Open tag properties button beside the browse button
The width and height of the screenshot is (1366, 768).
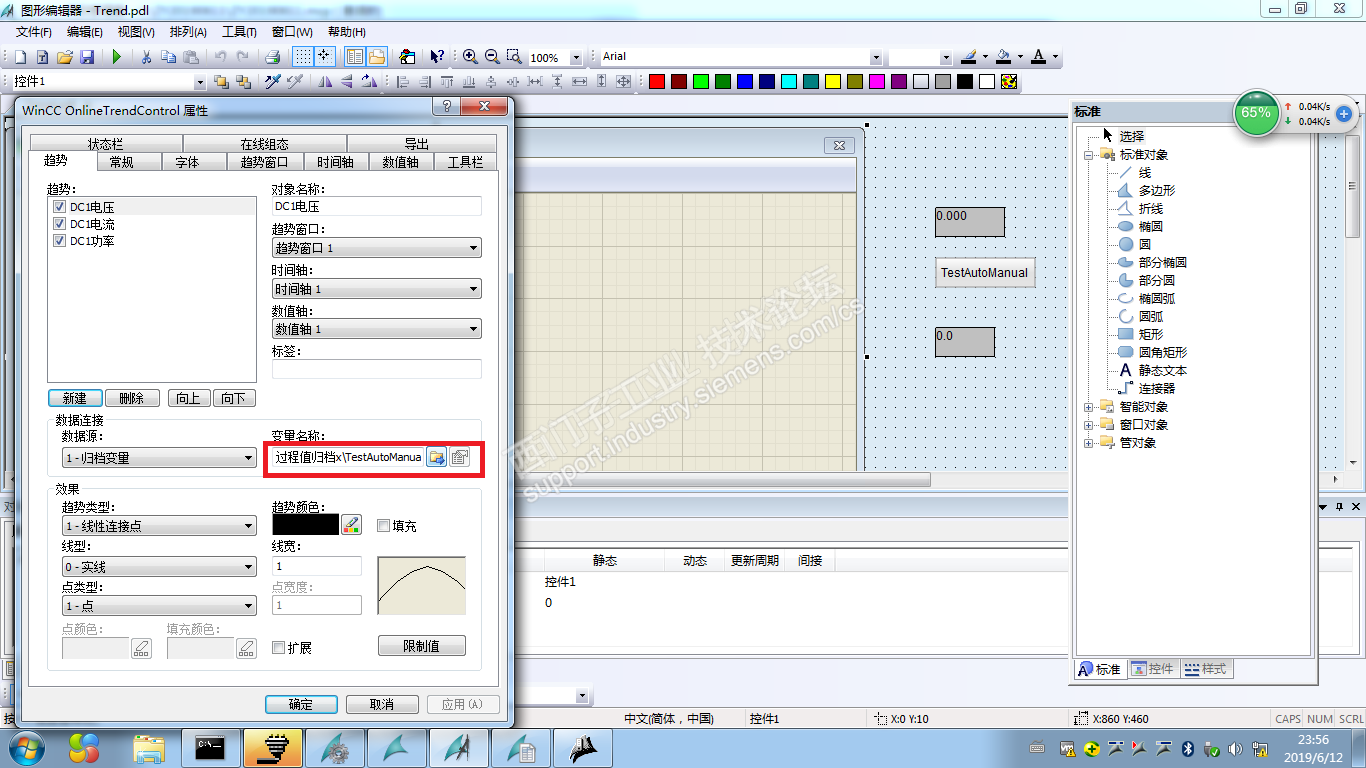[x=460, y=457]
